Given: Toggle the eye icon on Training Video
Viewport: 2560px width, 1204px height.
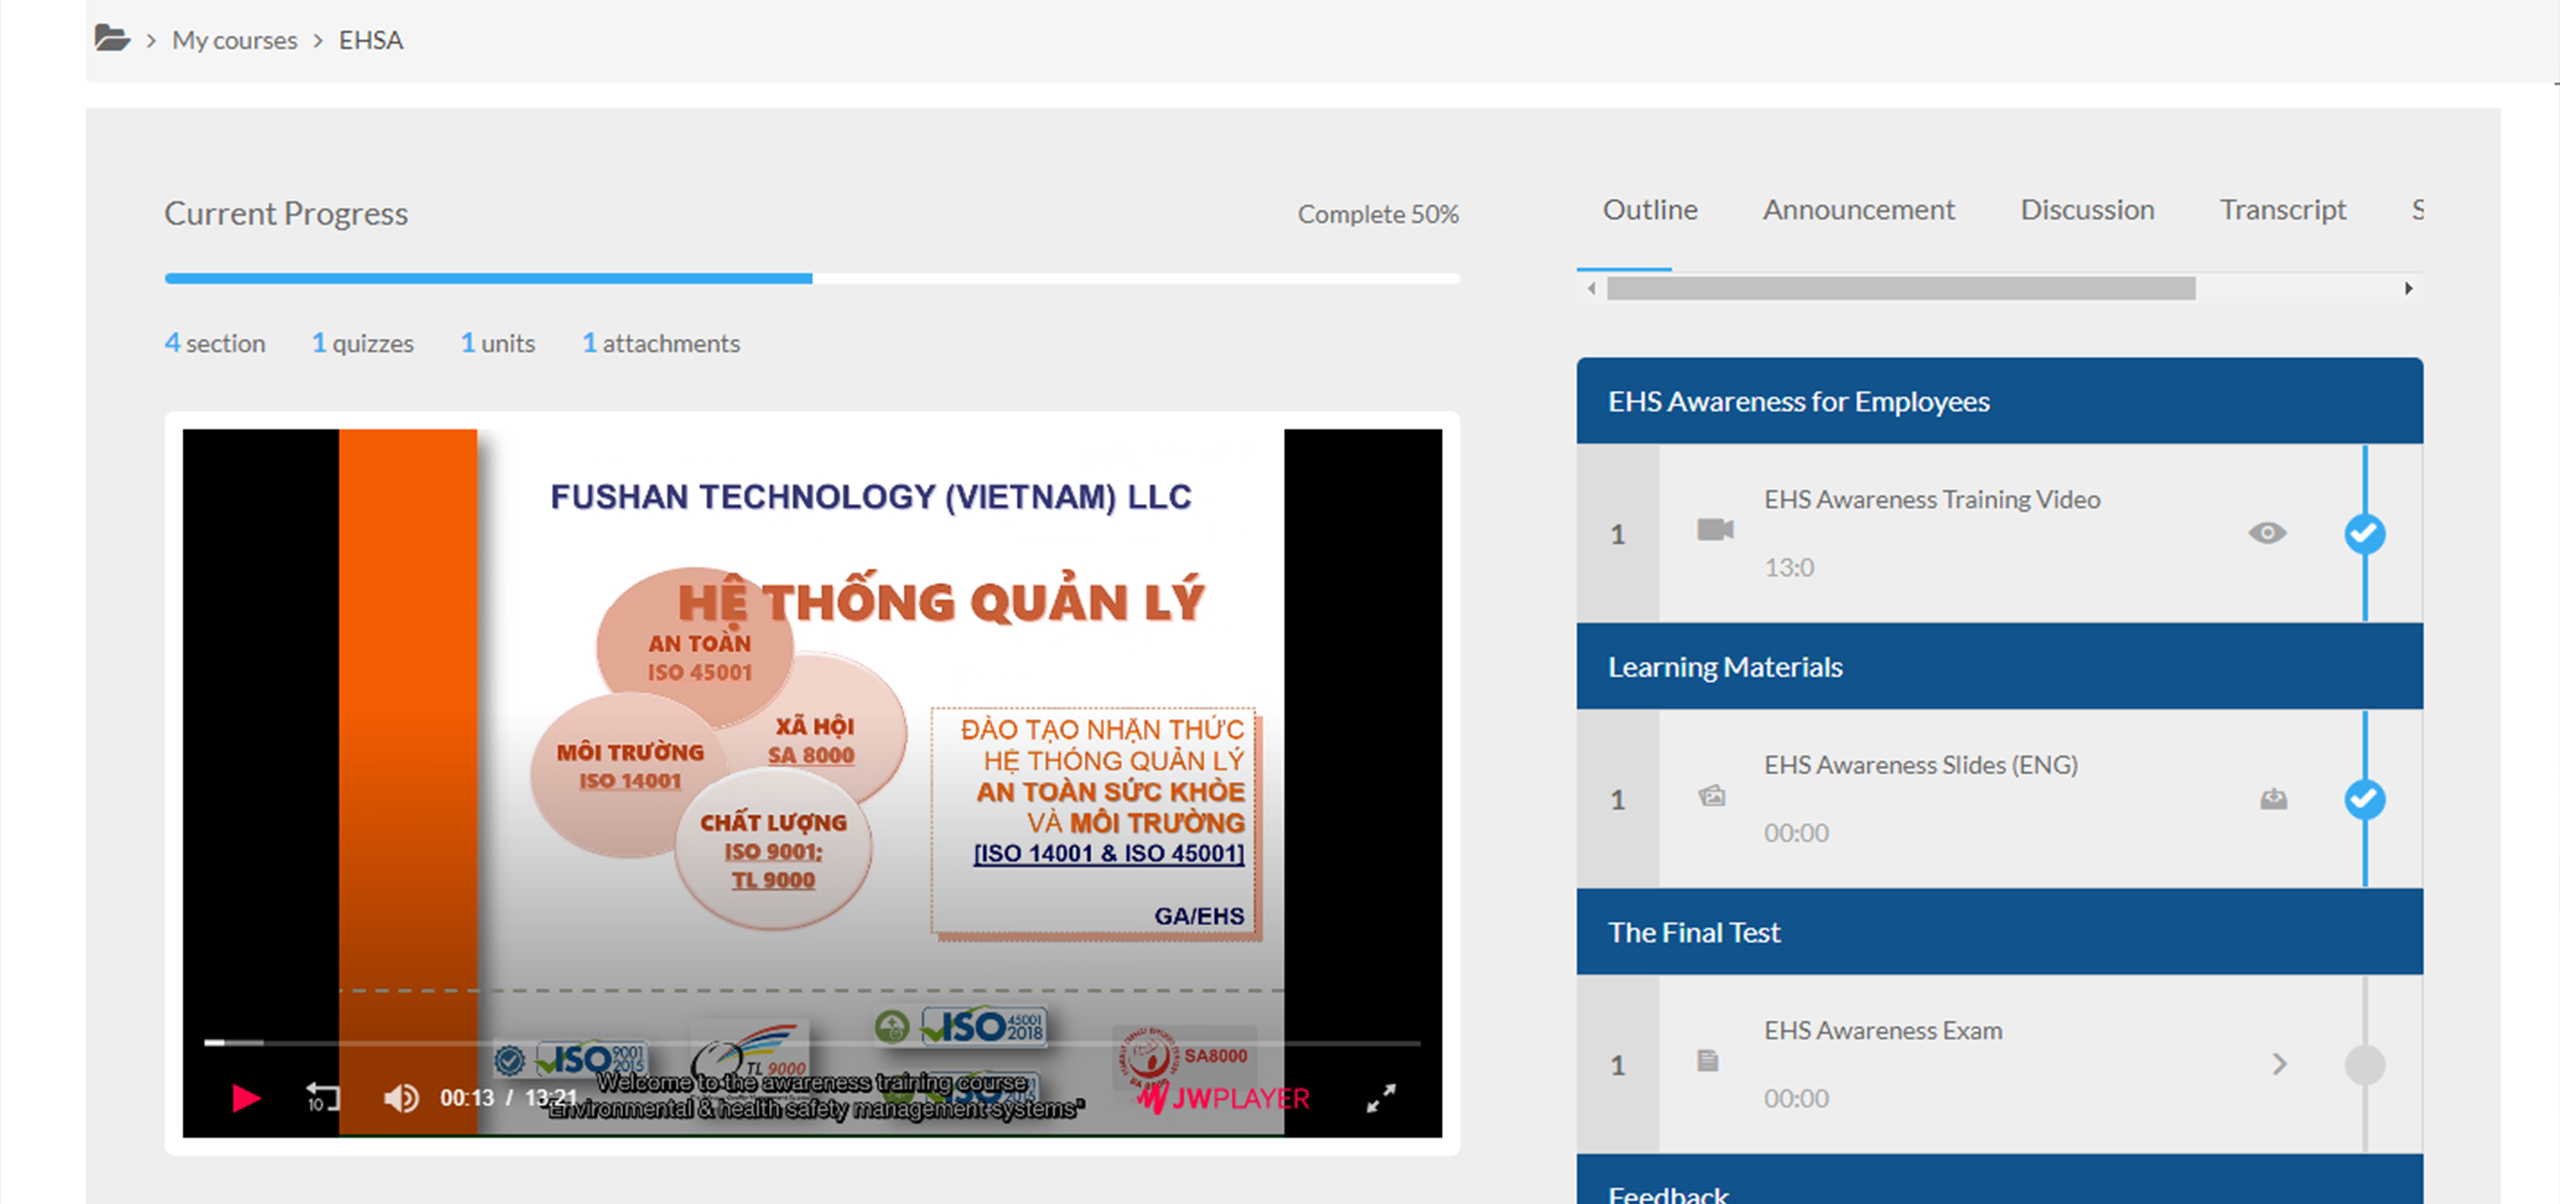Looking at the screenshot, I should (x=2267, y=533).
